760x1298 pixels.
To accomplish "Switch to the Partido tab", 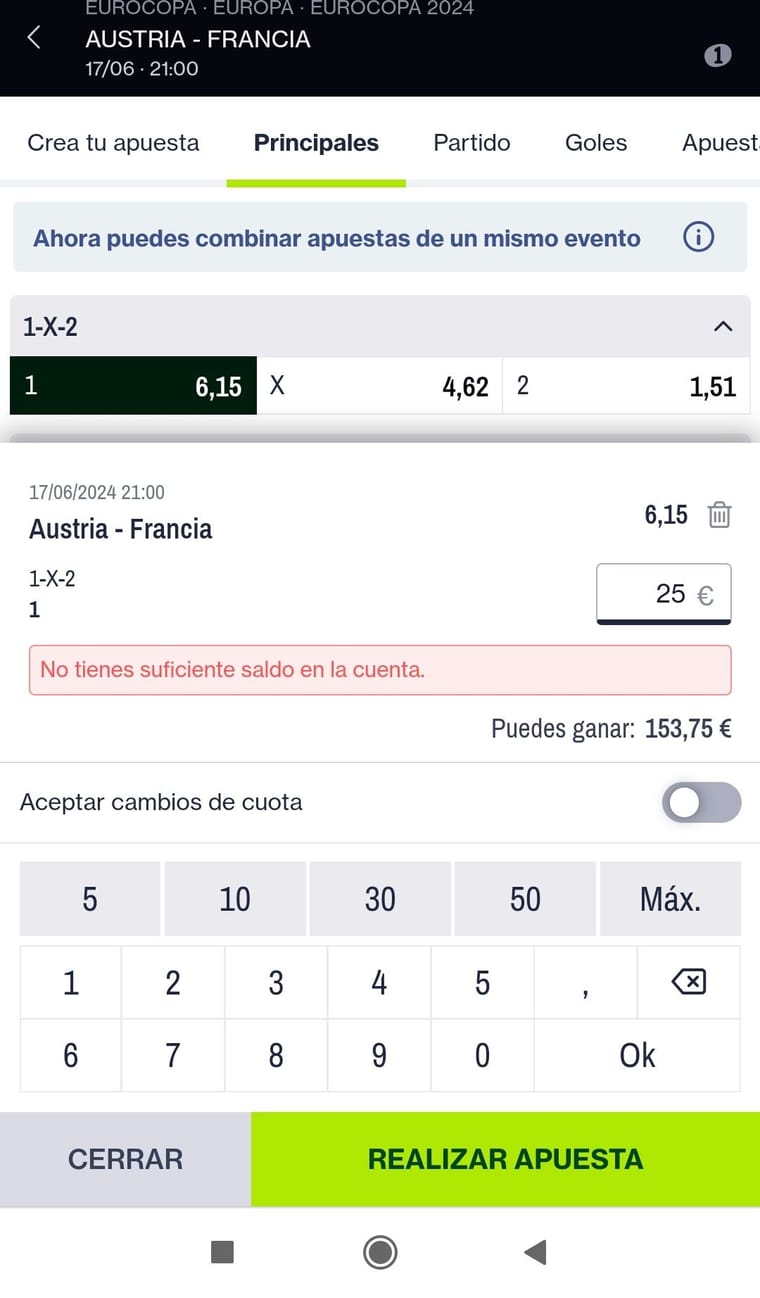I will click(x=472, y=143).
